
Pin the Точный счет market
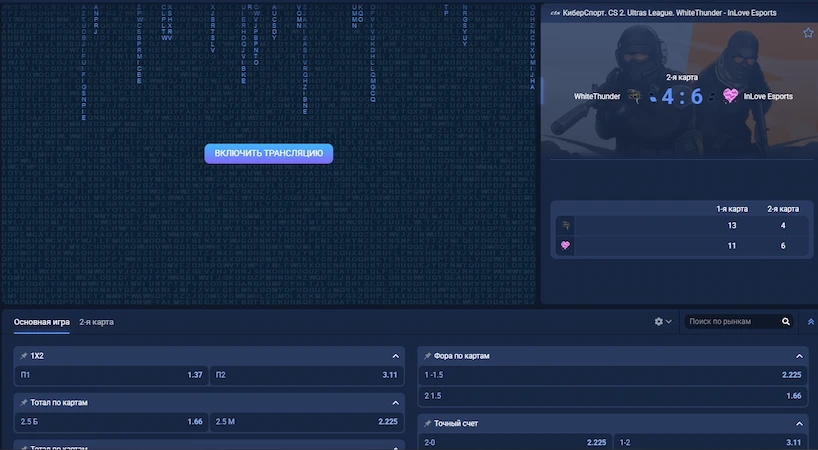coord(427,423)
